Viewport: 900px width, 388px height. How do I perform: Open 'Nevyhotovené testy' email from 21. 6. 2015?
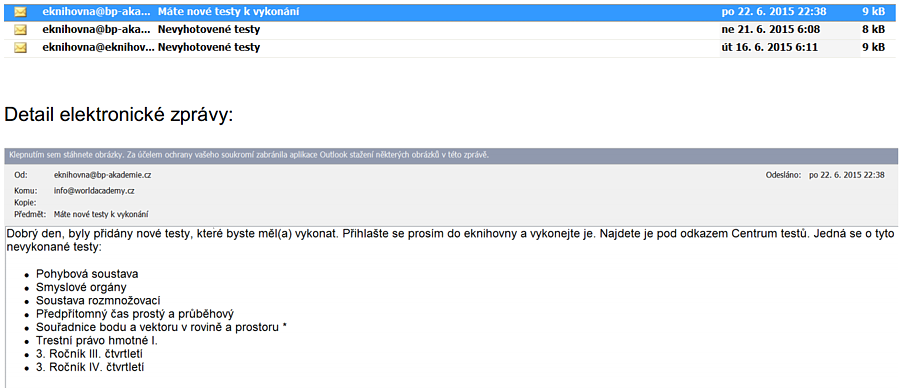(449, 29)
